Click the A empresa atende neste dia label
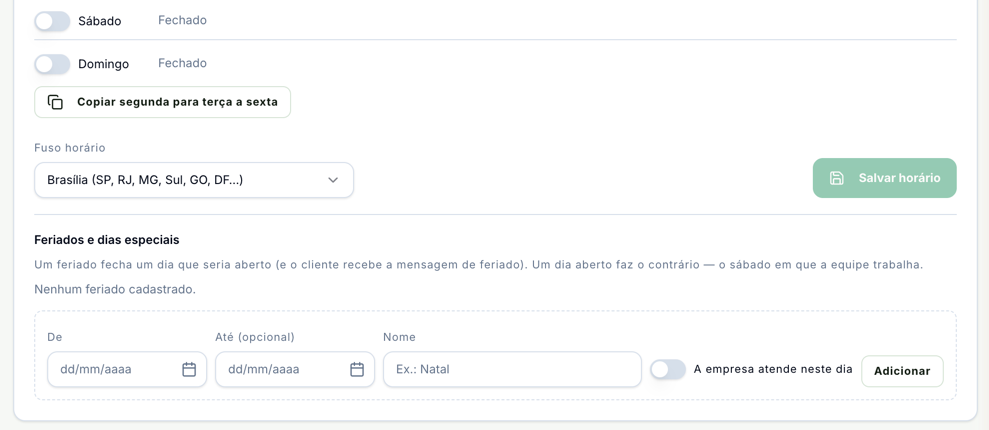Viewport: 989px width, 430px height. point(773,369)
